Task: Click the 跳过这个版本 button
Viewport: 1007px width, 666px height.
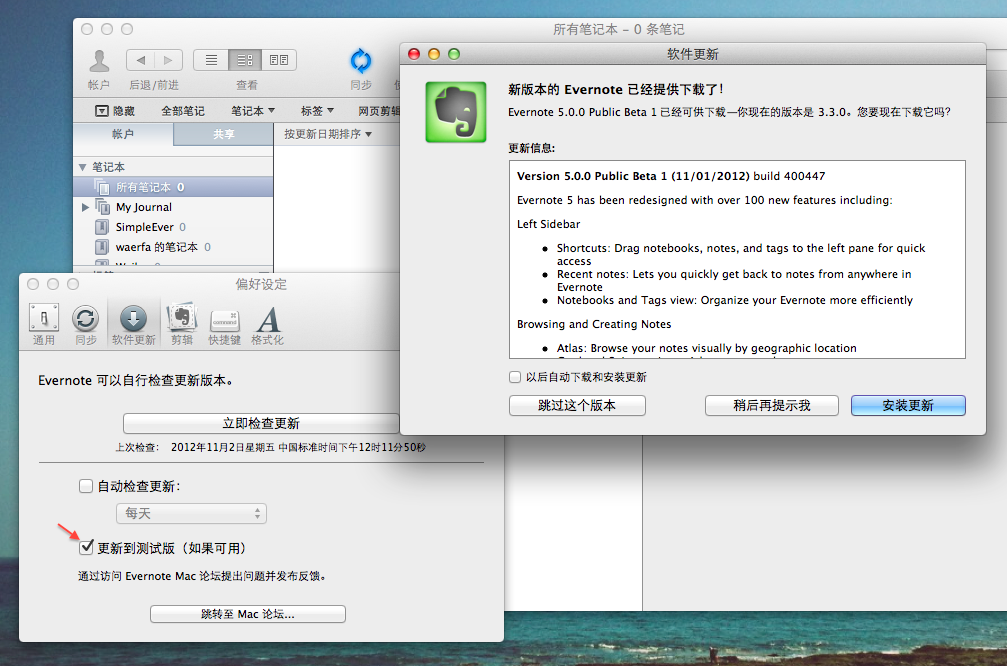Action: pos(577,405)
